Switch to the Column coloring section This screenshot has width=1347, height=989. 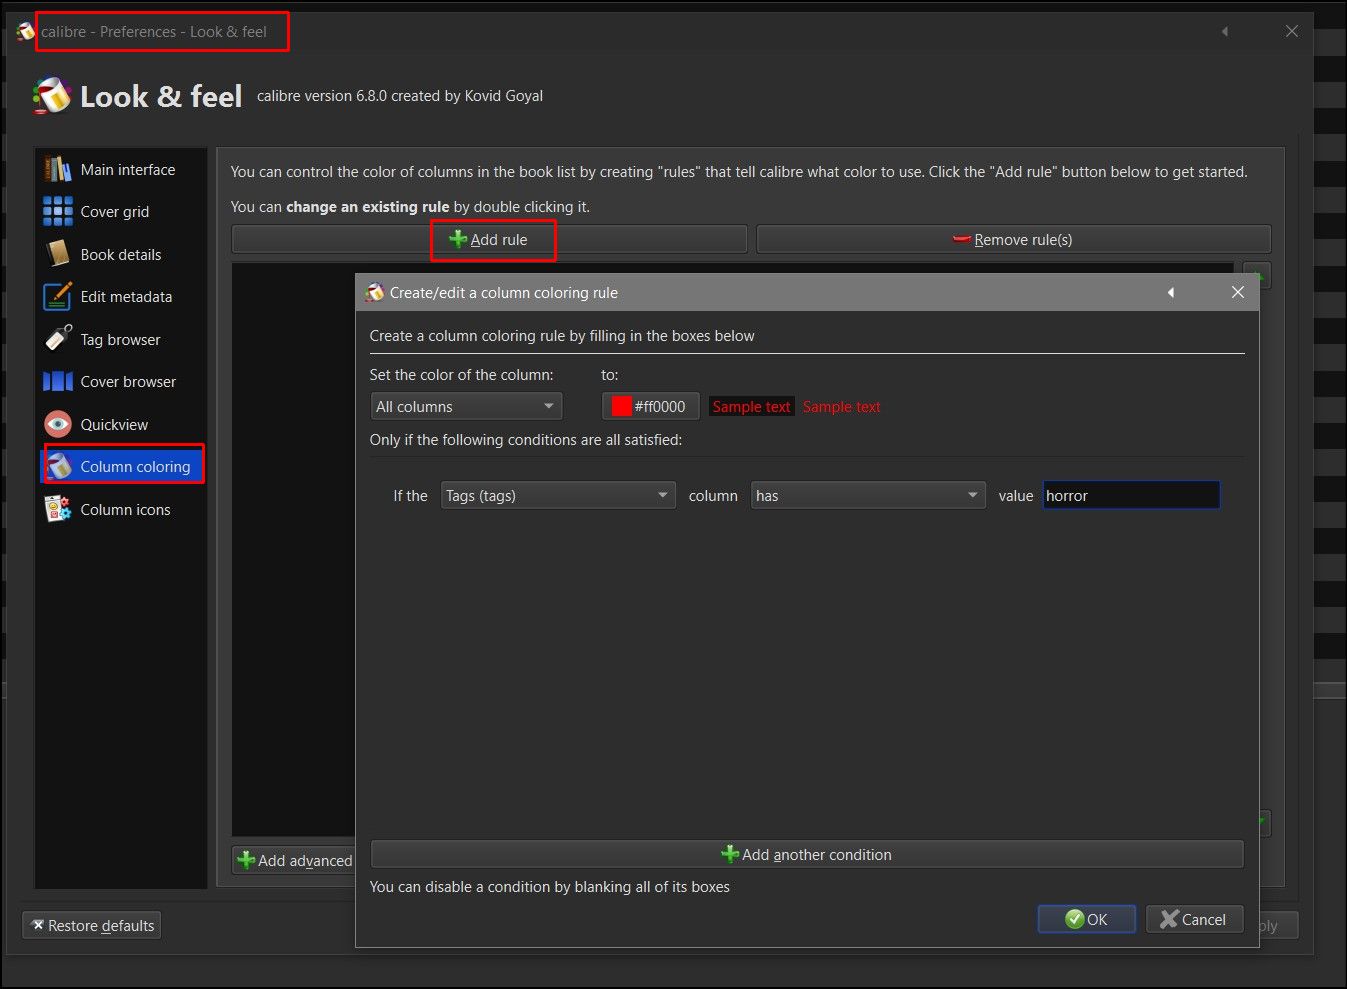123,466
